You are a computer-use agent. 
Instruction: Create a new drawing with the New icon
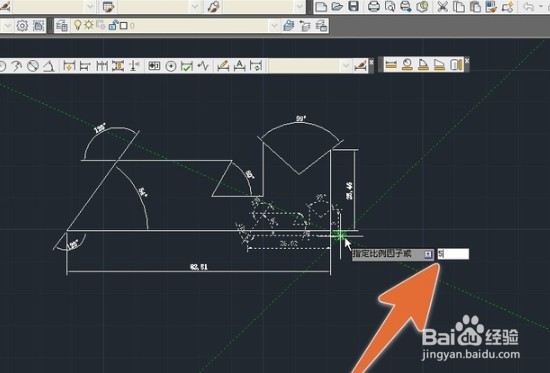[x=321, y=6]
